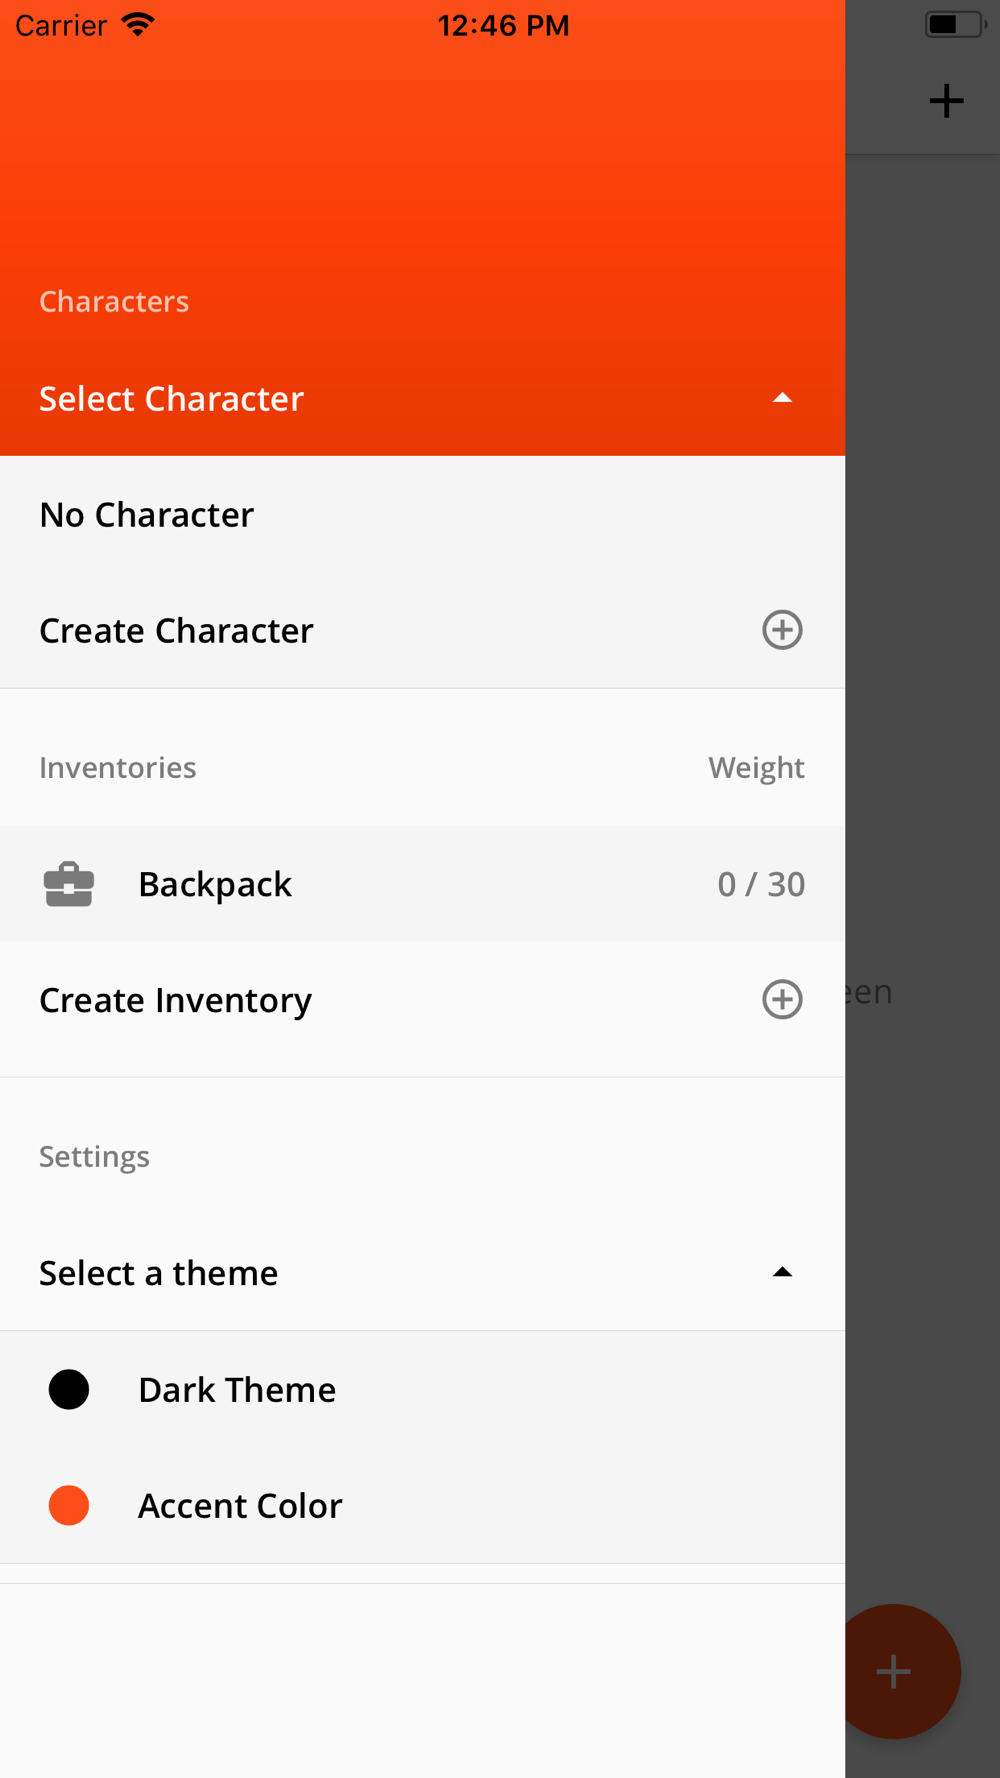Select the Backpack inventory item
This screenshot has width=1000, height=1778.
tap(422, 884)
